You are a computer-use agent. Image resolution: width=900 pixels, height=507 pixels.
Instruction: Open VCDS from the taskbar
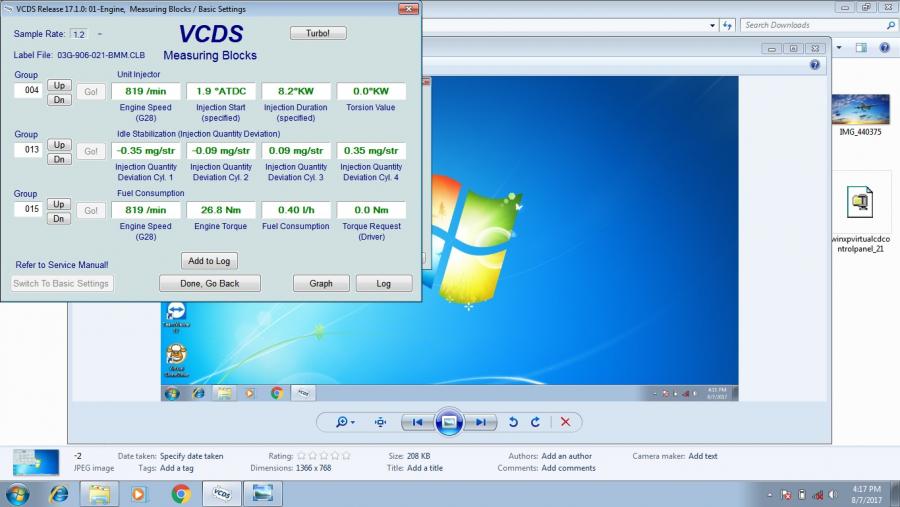(221, 494)
